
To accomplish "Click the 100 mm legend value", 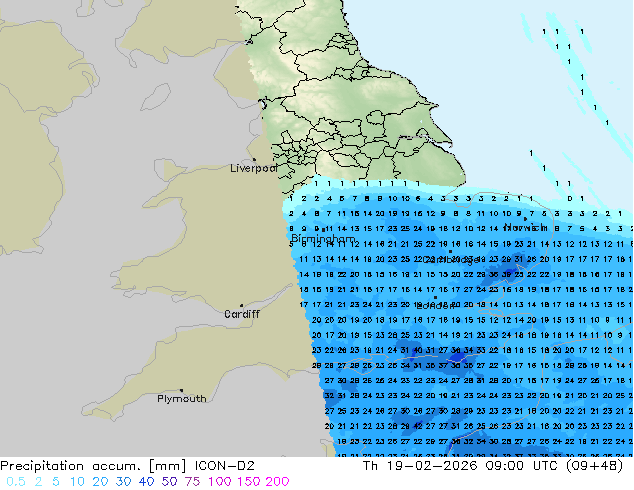I will coord(220,482).
